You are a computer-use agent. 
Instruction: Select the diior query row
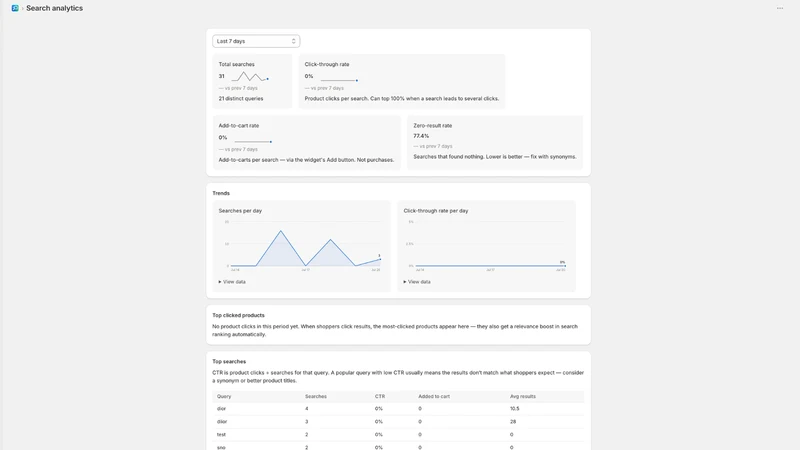click(398, 421)
